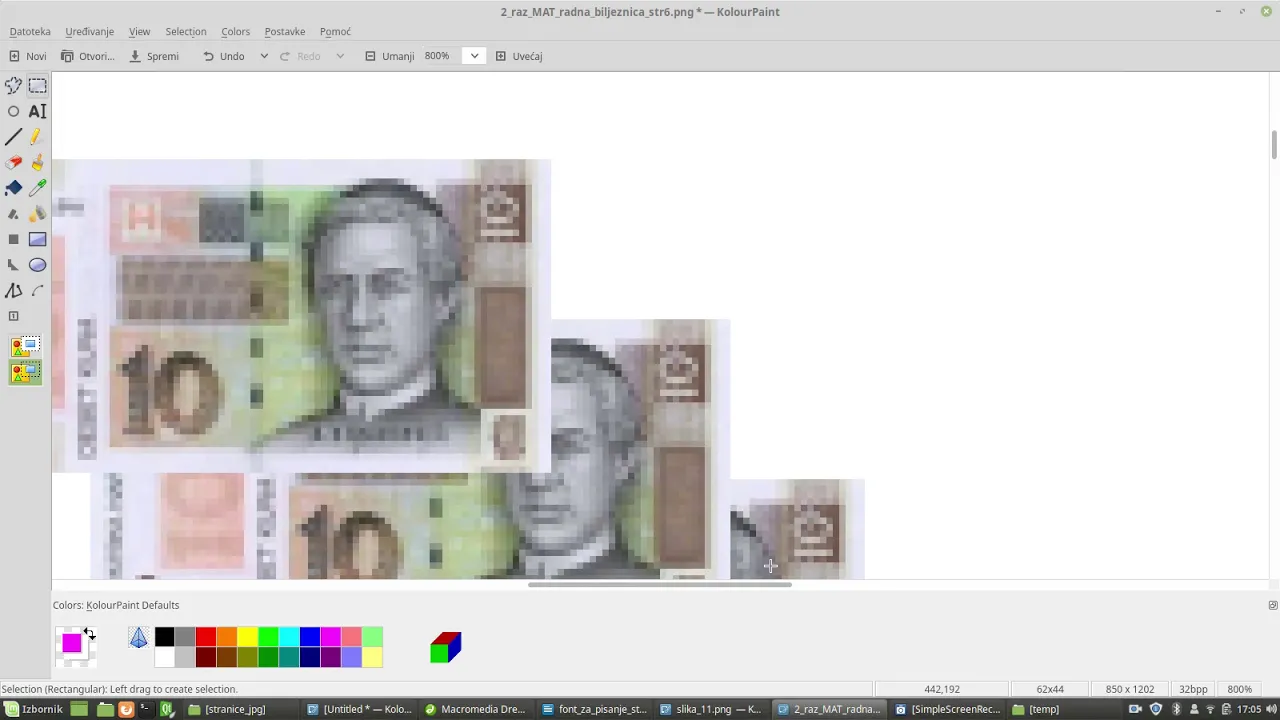The width and height of the screenshot is (1280, 720).
Task: Click Uvećaj to zoom in
Action: (x=518, y=56)
